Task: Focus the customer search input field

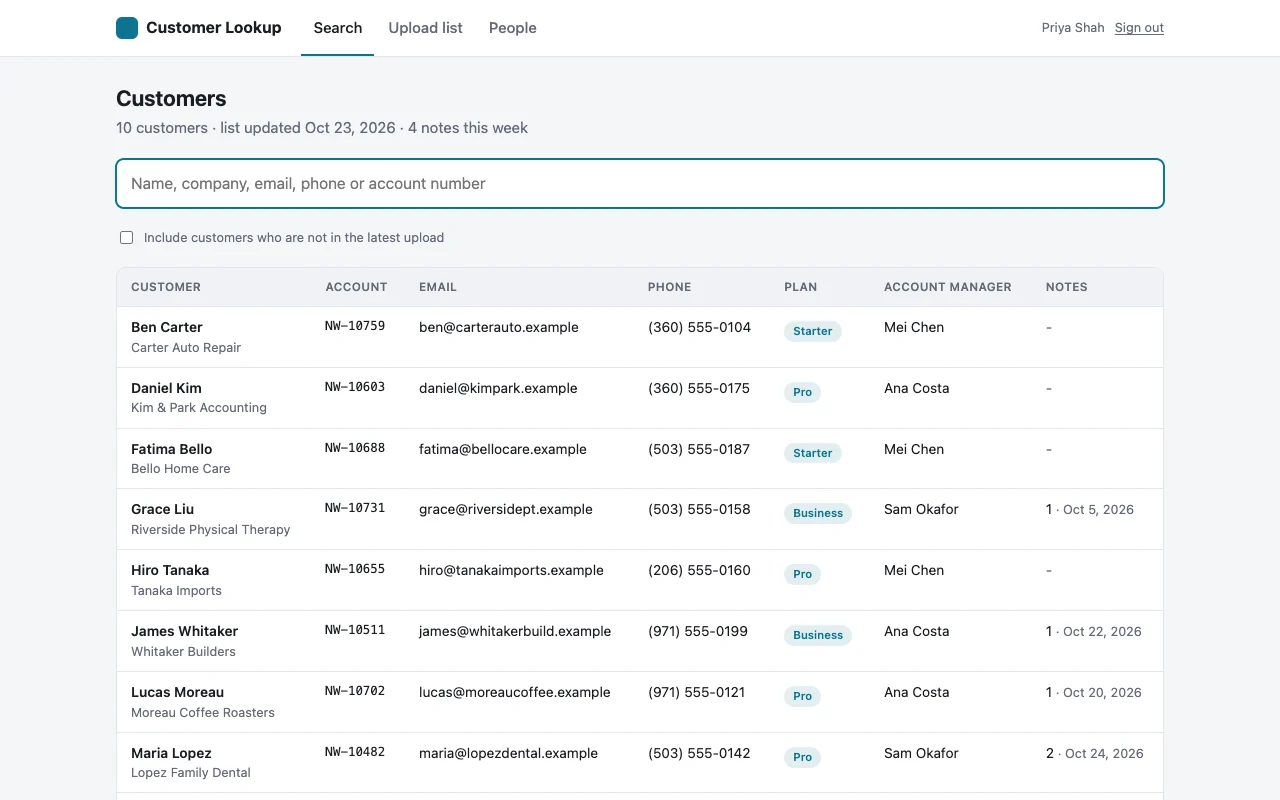Action: tap(640, 183)
